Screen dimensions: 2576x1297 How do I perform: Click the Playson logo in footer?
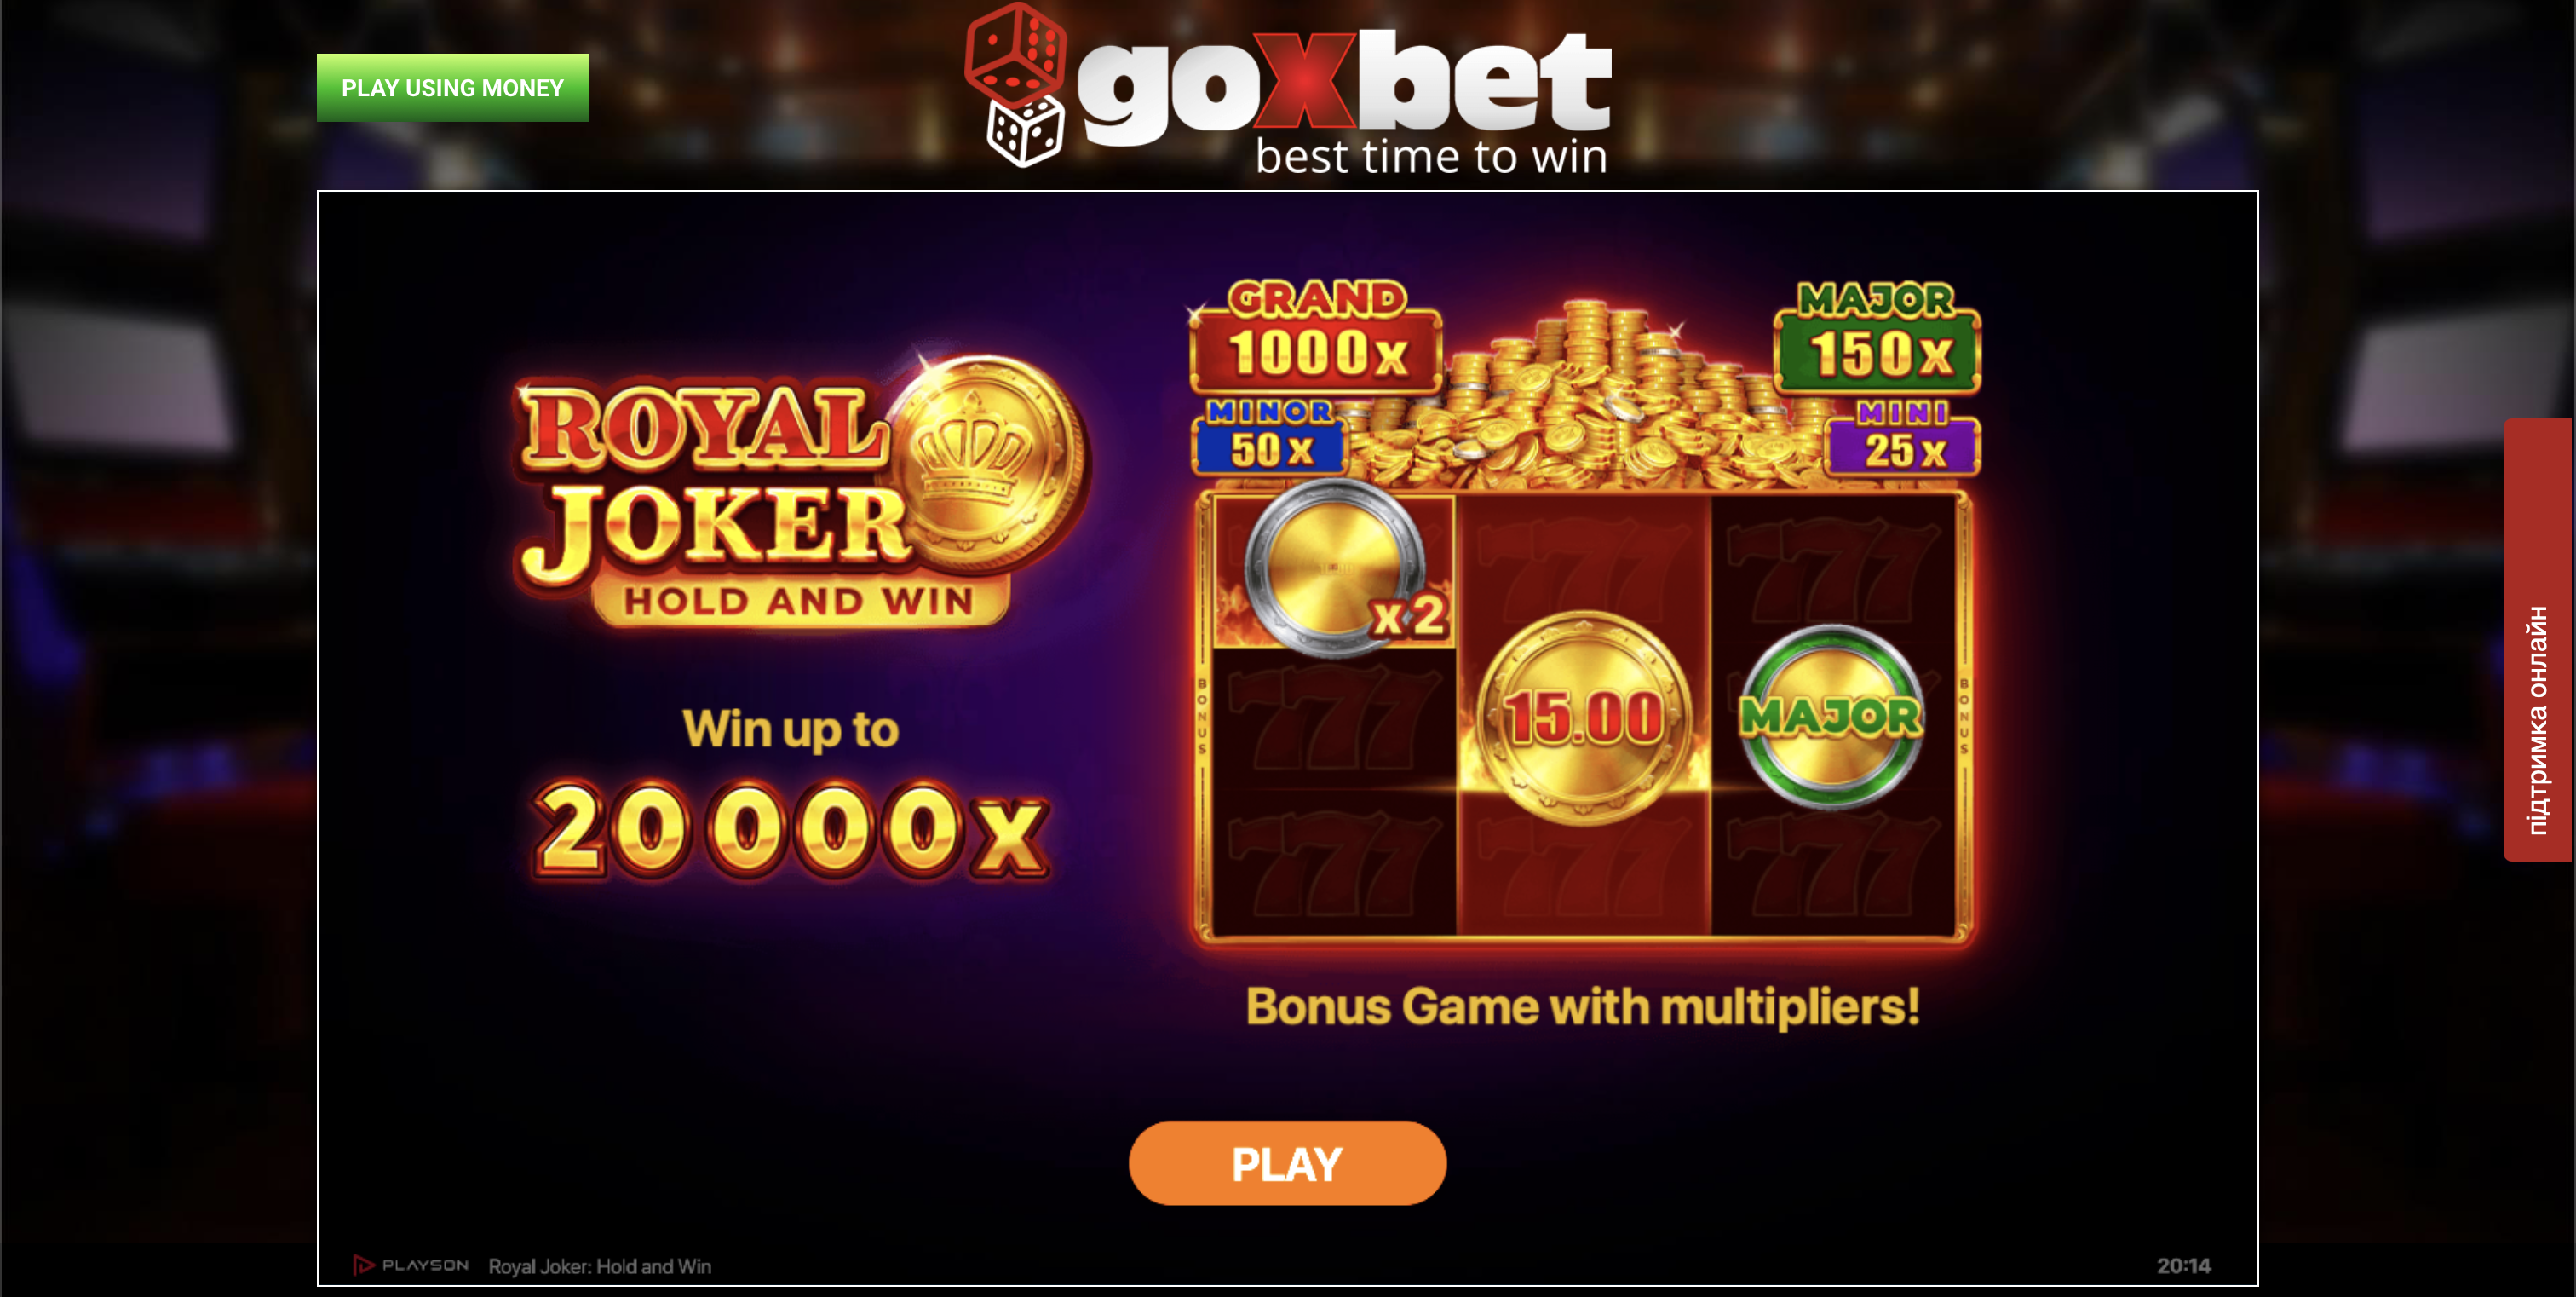(x=411, y=1265)
